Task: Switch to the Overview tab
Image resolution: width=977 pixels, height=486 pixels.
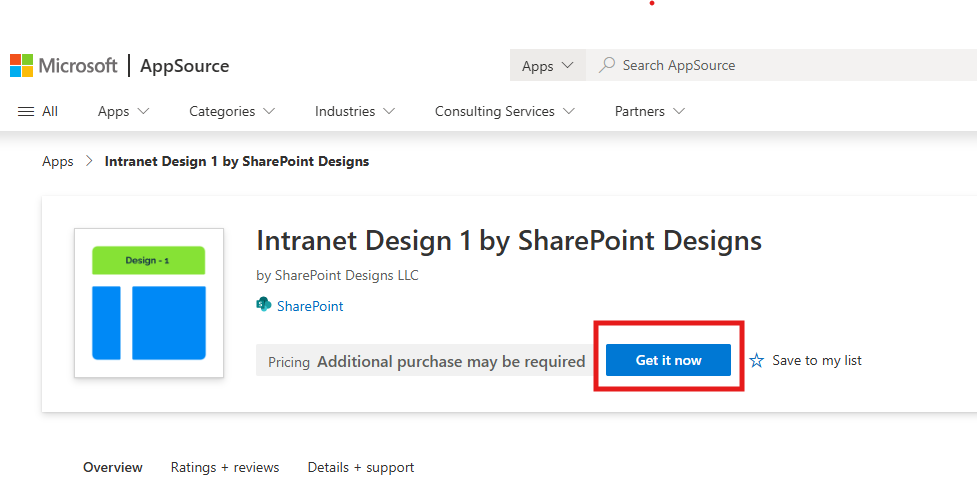Action: (x=113, y=467)
